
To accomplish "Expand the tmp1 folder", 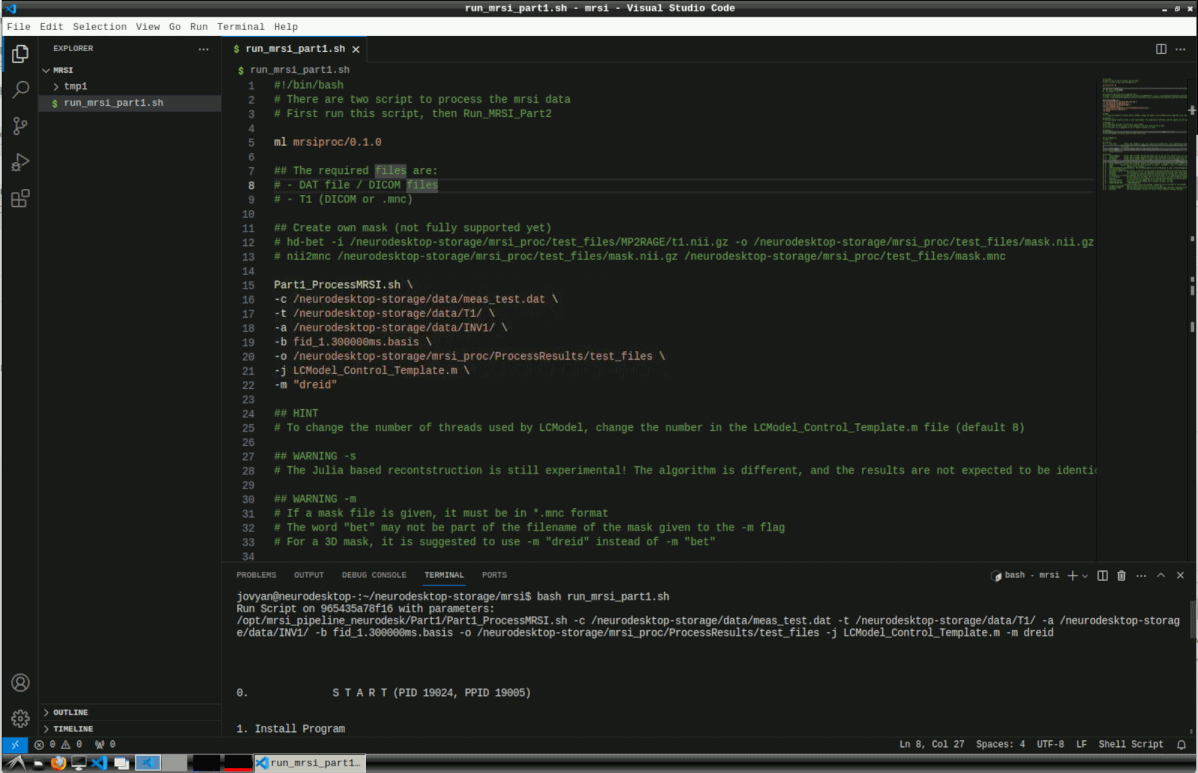I will 75,86.
